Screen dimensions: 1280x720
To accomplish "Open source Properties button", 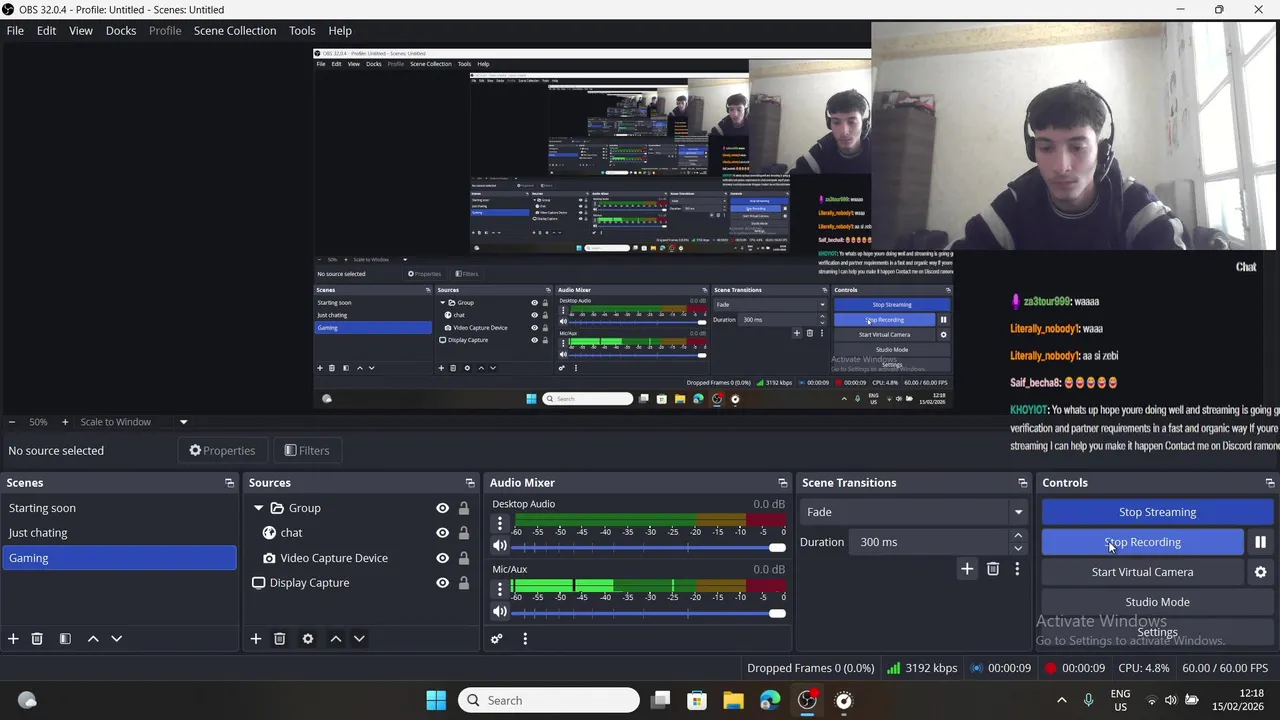I will coord(222,451).
